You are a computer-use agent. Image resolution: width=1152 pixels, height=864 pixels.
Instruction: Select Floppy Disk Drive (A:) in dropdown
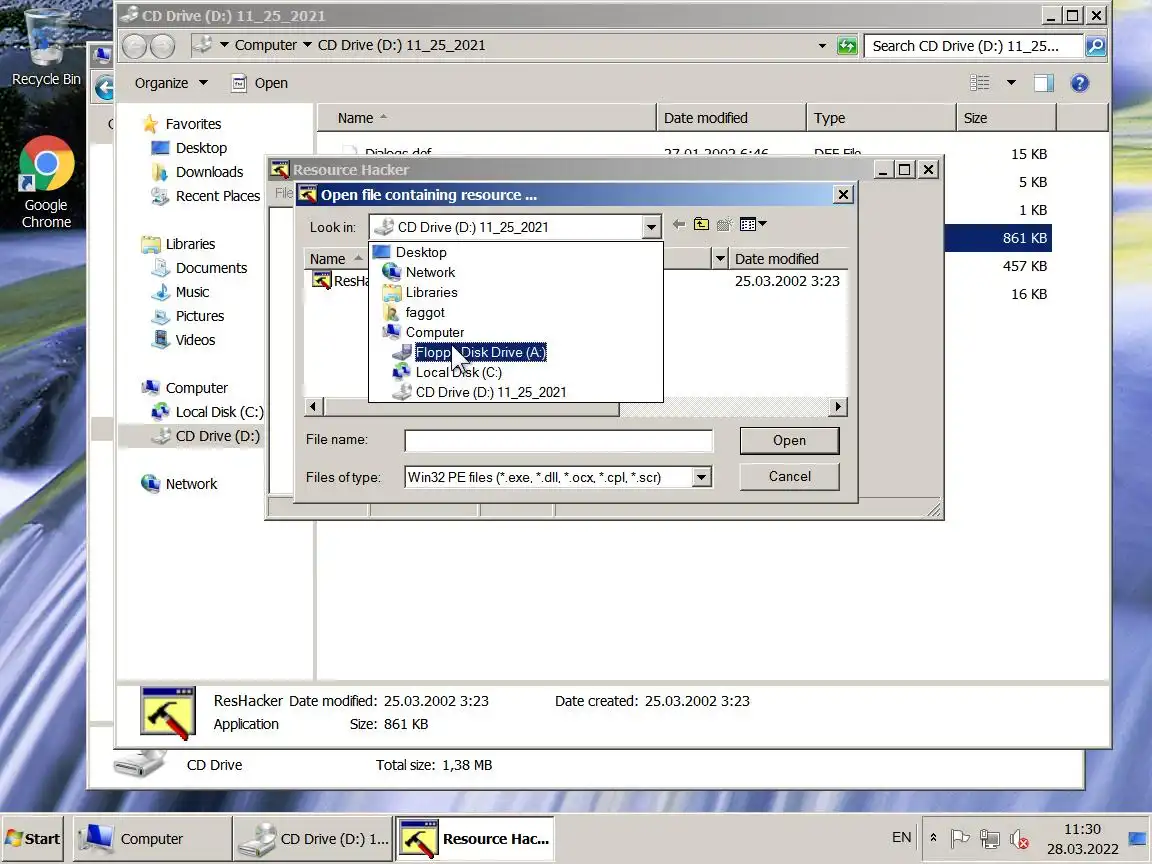coord(480,353)
